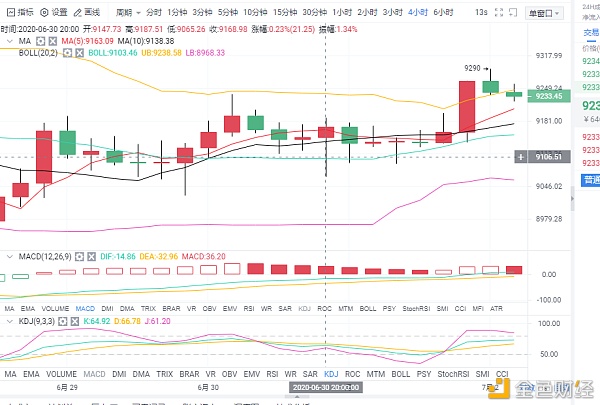Select StochRSI in MACD panel indicator row
This screenshot has width=600, height=405.
[x=416, y=309]
